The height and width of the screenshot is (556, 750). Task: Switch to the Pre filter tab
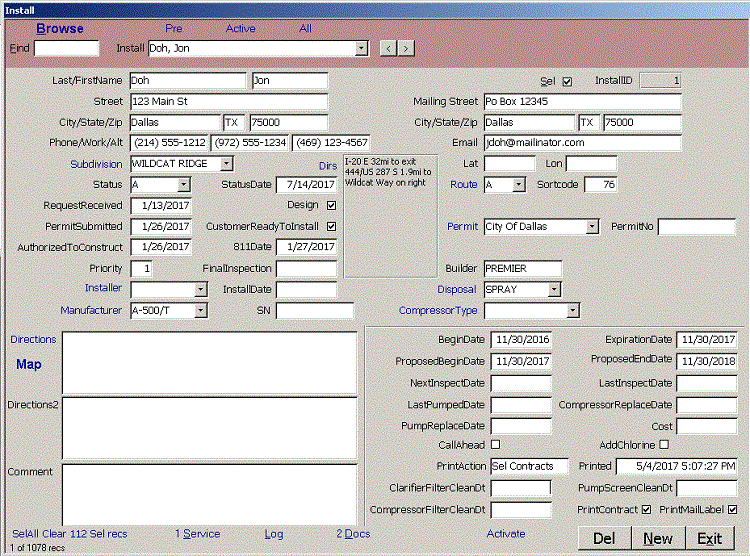click(174, 29)
